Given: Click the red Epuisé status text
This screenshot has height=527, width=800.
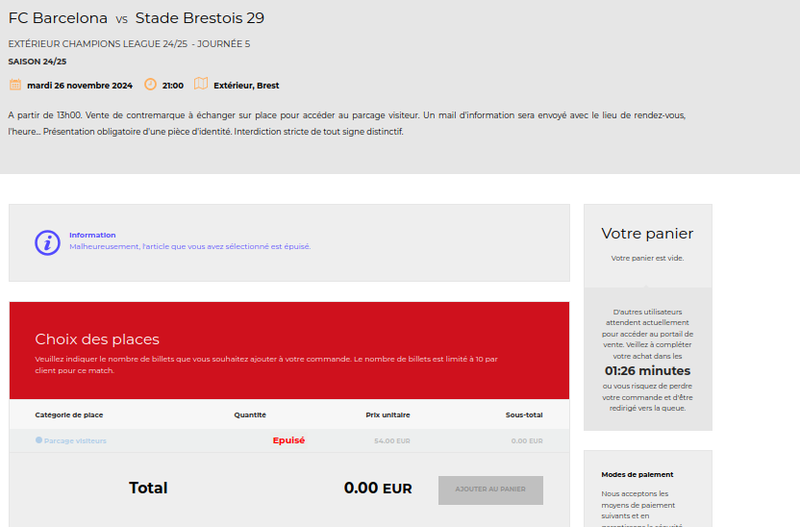Looking at the screenshot, I should 288,440.
